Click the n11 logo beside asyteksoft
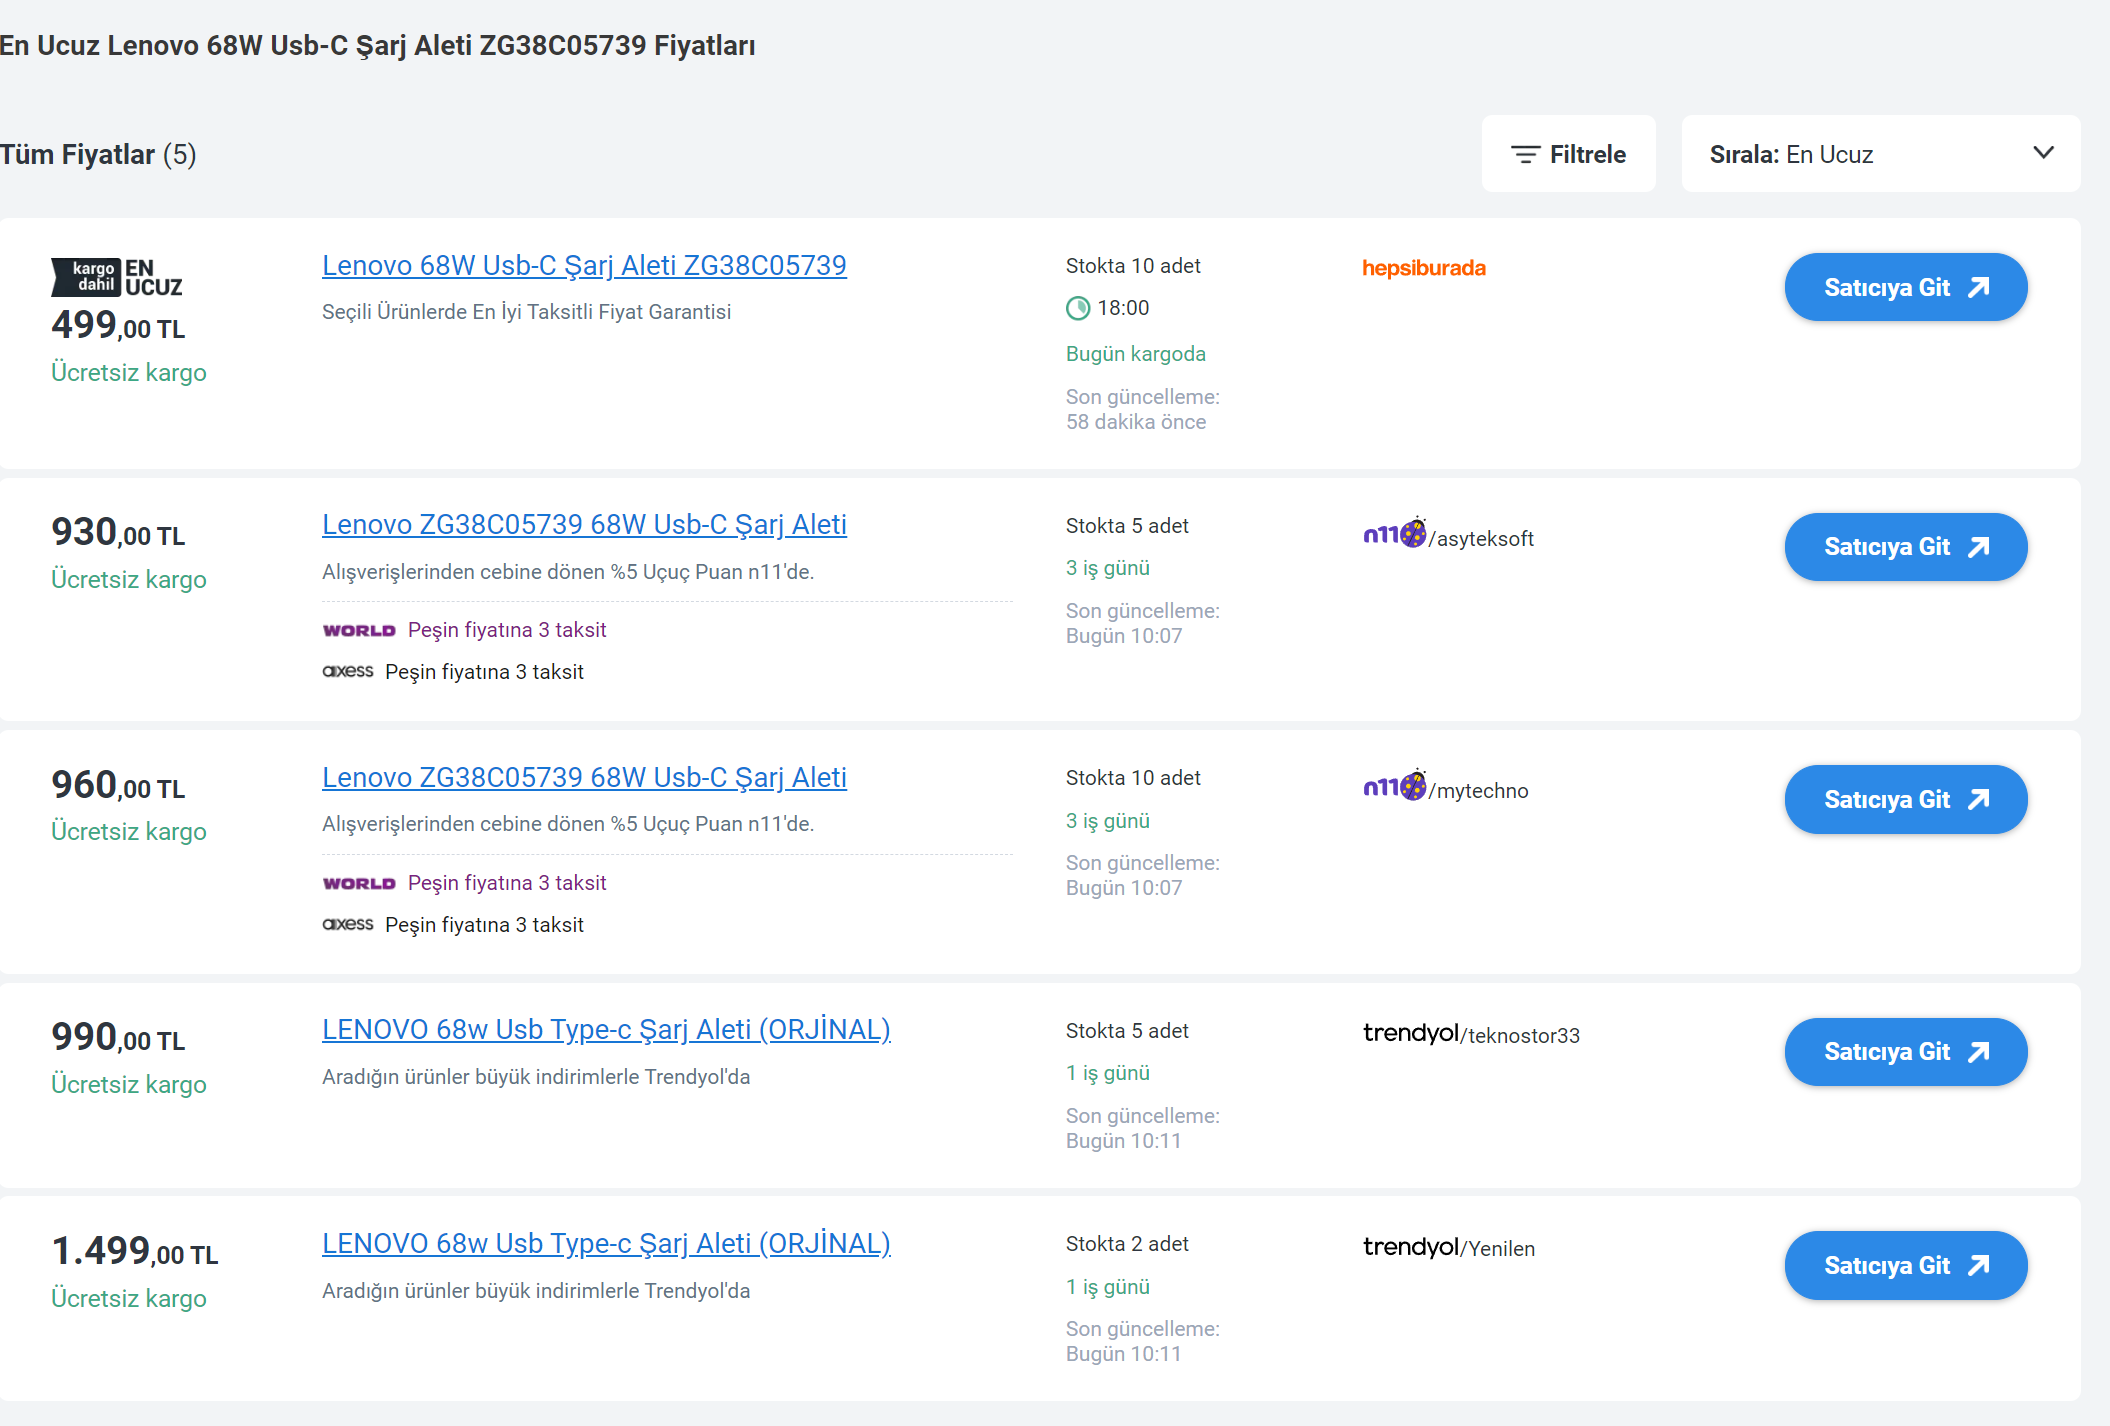Viewport: 2110px width, 1426px height. click(1395, 533)
